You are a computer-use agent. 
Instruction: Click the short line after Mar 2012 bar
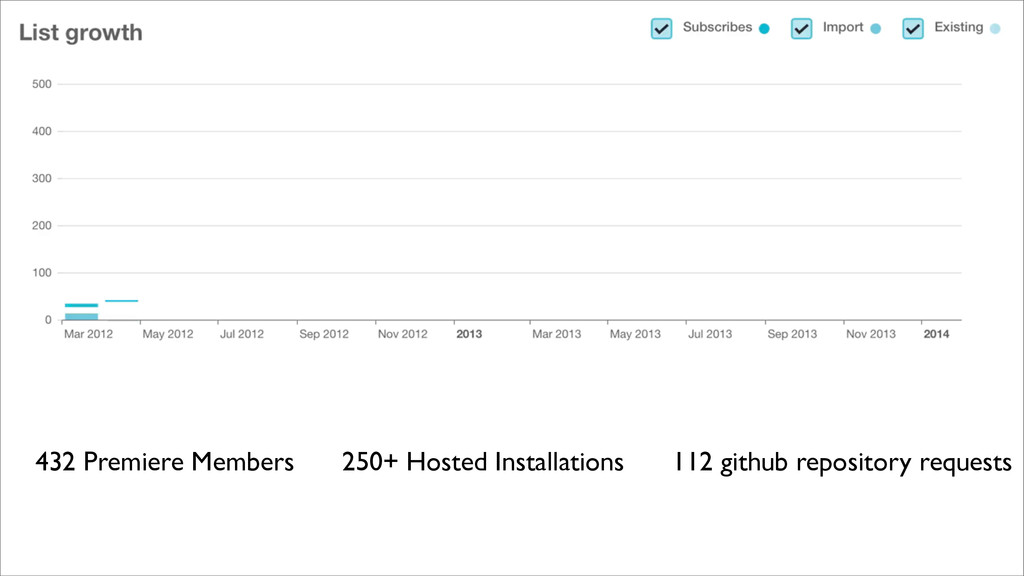[121, 301]
